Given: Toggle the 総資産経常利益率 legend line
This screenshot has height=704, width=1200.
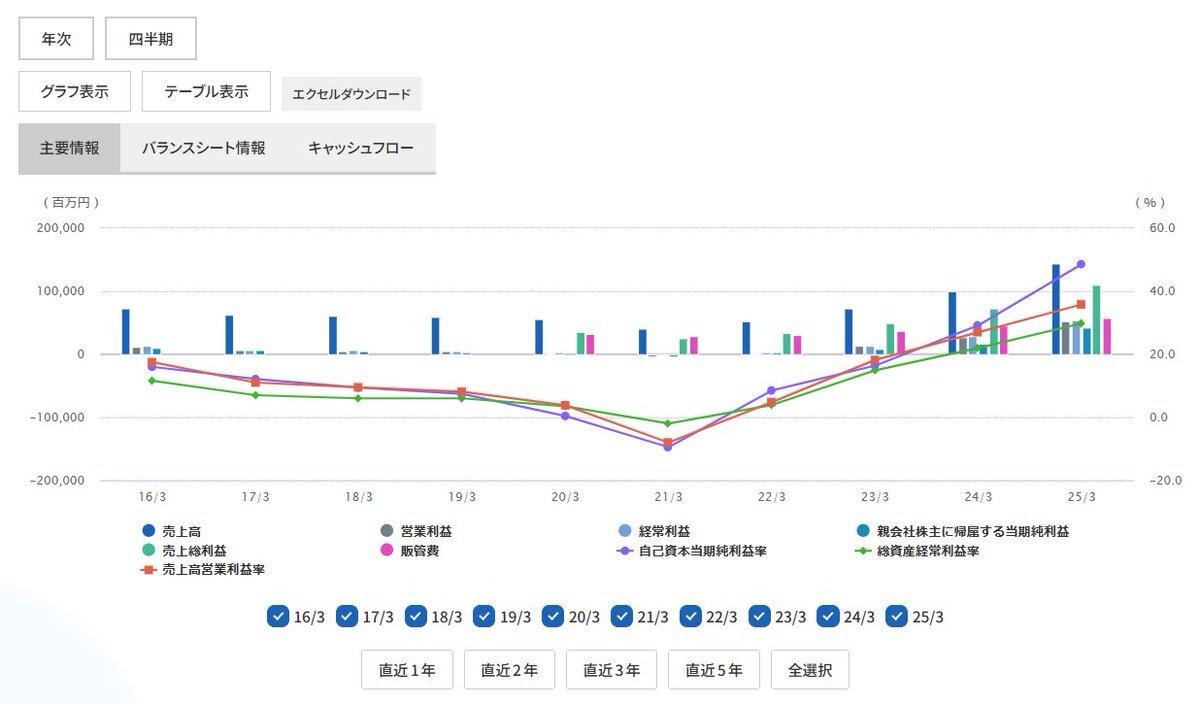Looking at the screenshot, I should pyautogui.click(x=917, y=551).
